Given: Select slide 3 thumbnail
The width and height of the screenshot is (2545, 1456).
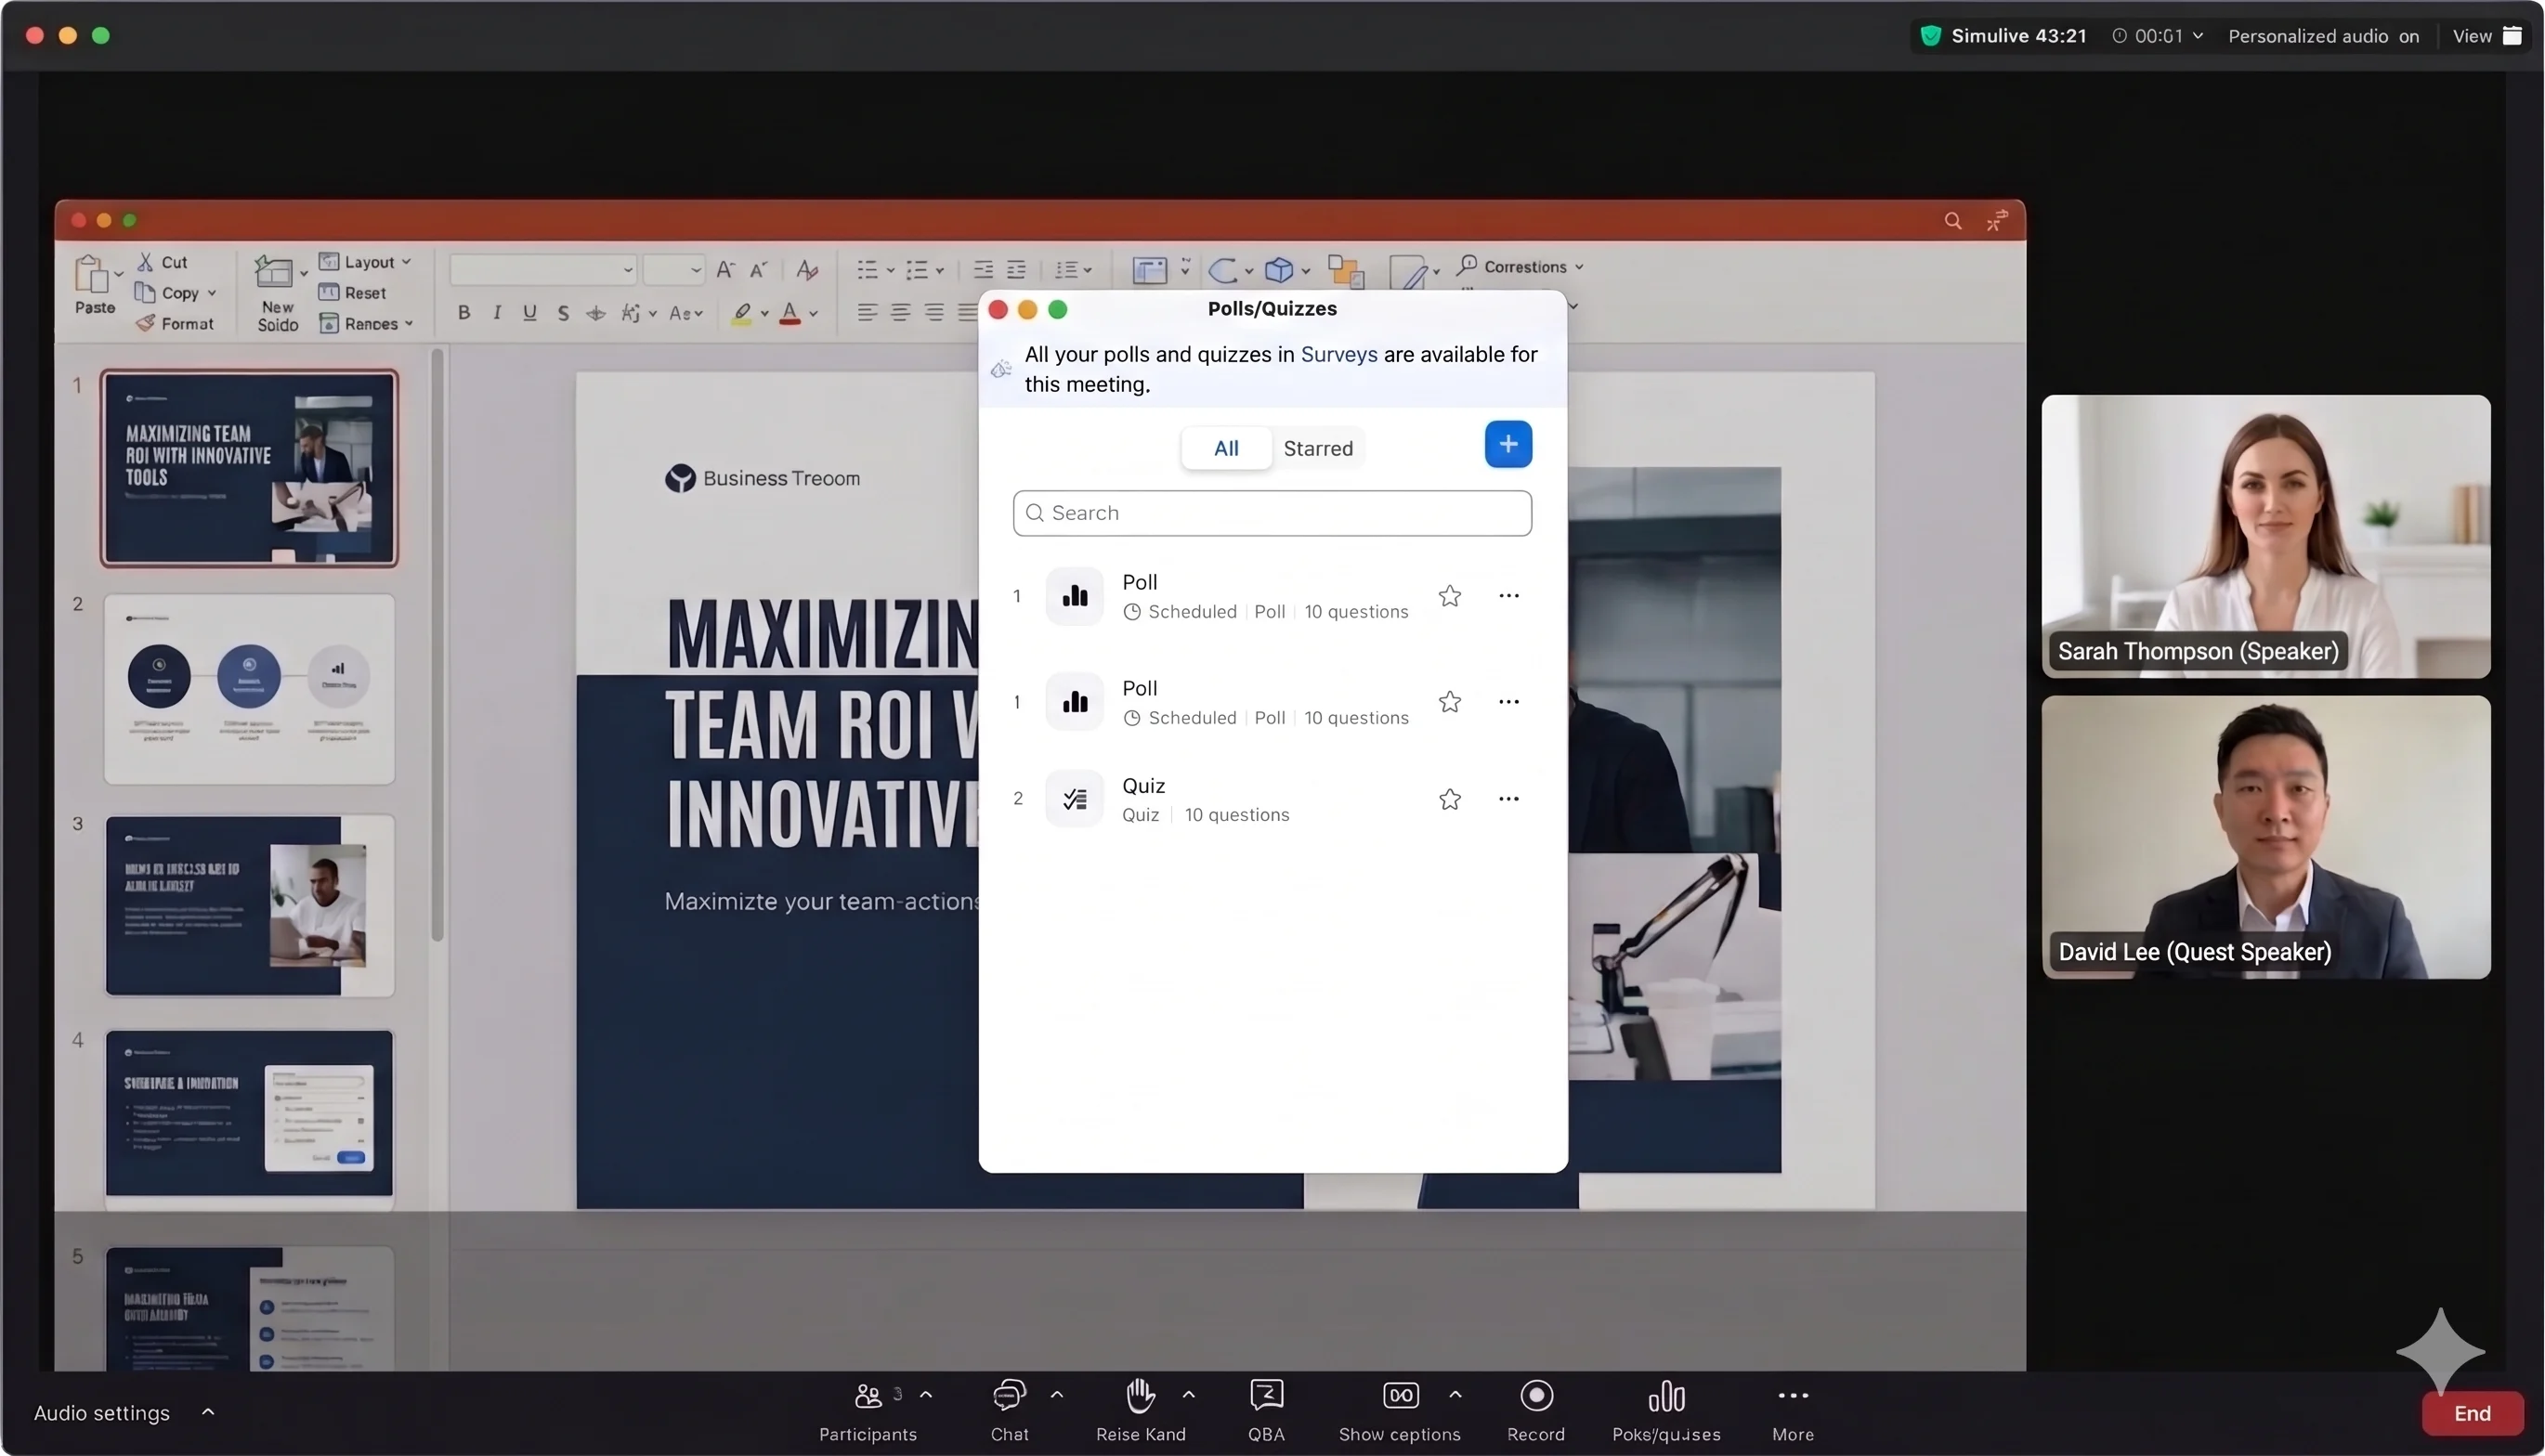Looking at the screenshot, I should 249,906.
